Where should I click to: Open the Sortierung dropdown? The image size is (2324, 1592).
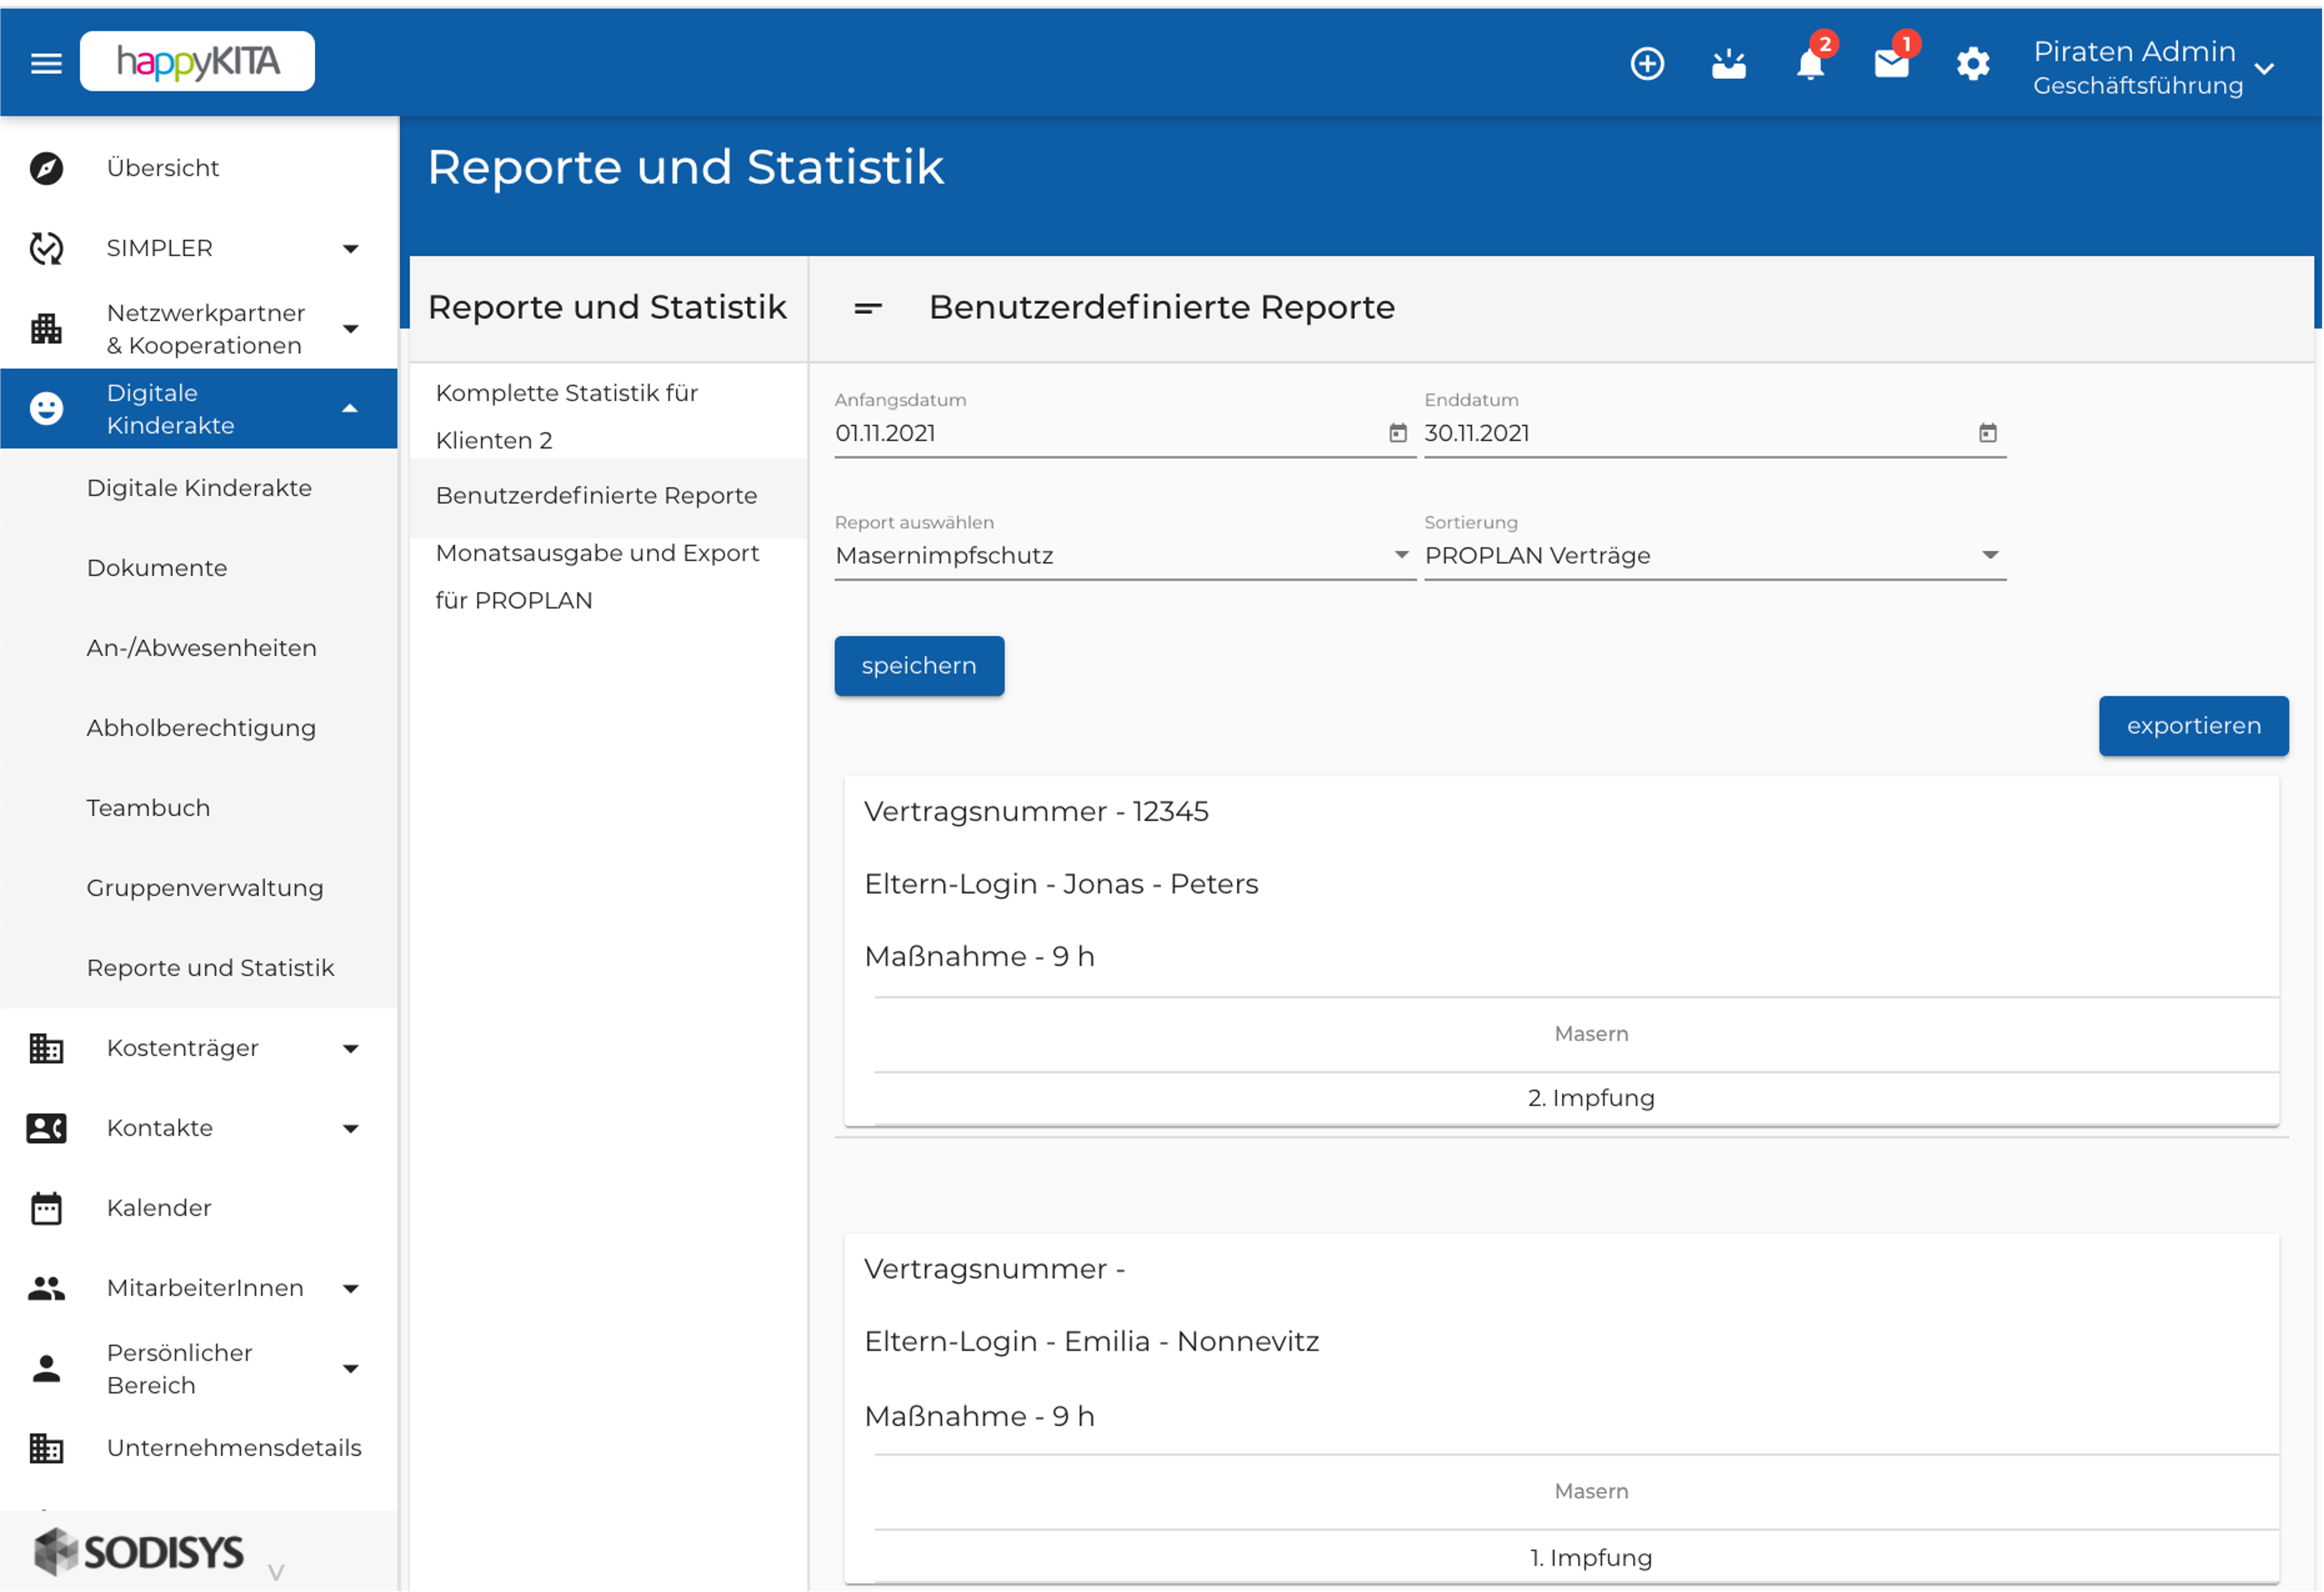(x=1715, y=555)
